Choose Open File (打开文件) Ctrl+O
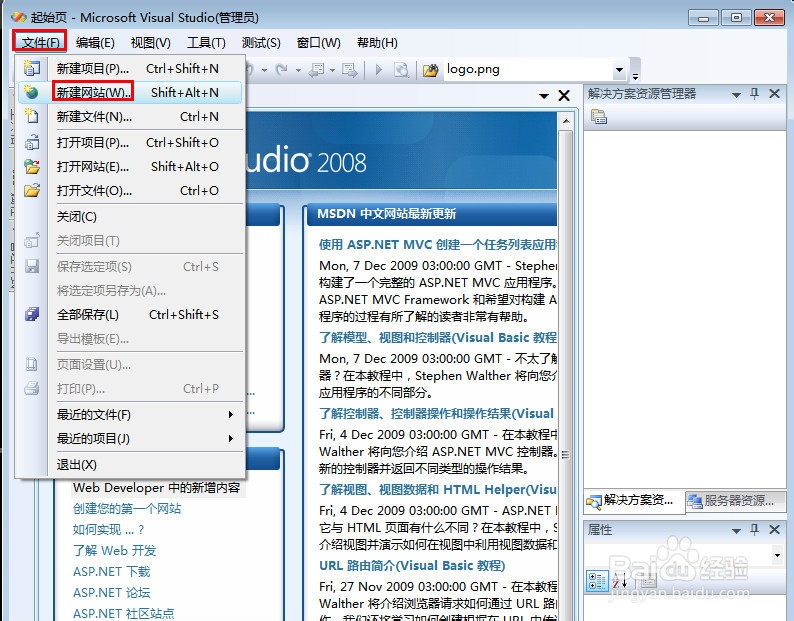 pyautogui.click(x=131, y=190)
